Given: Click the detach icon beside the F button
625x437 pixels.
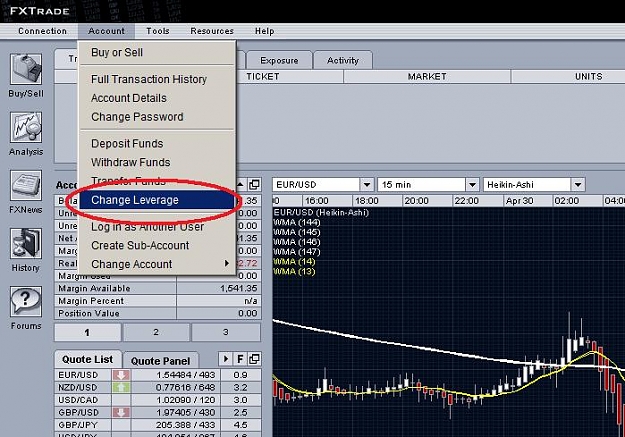Looking at the screenshot, I should pos(254,359).
